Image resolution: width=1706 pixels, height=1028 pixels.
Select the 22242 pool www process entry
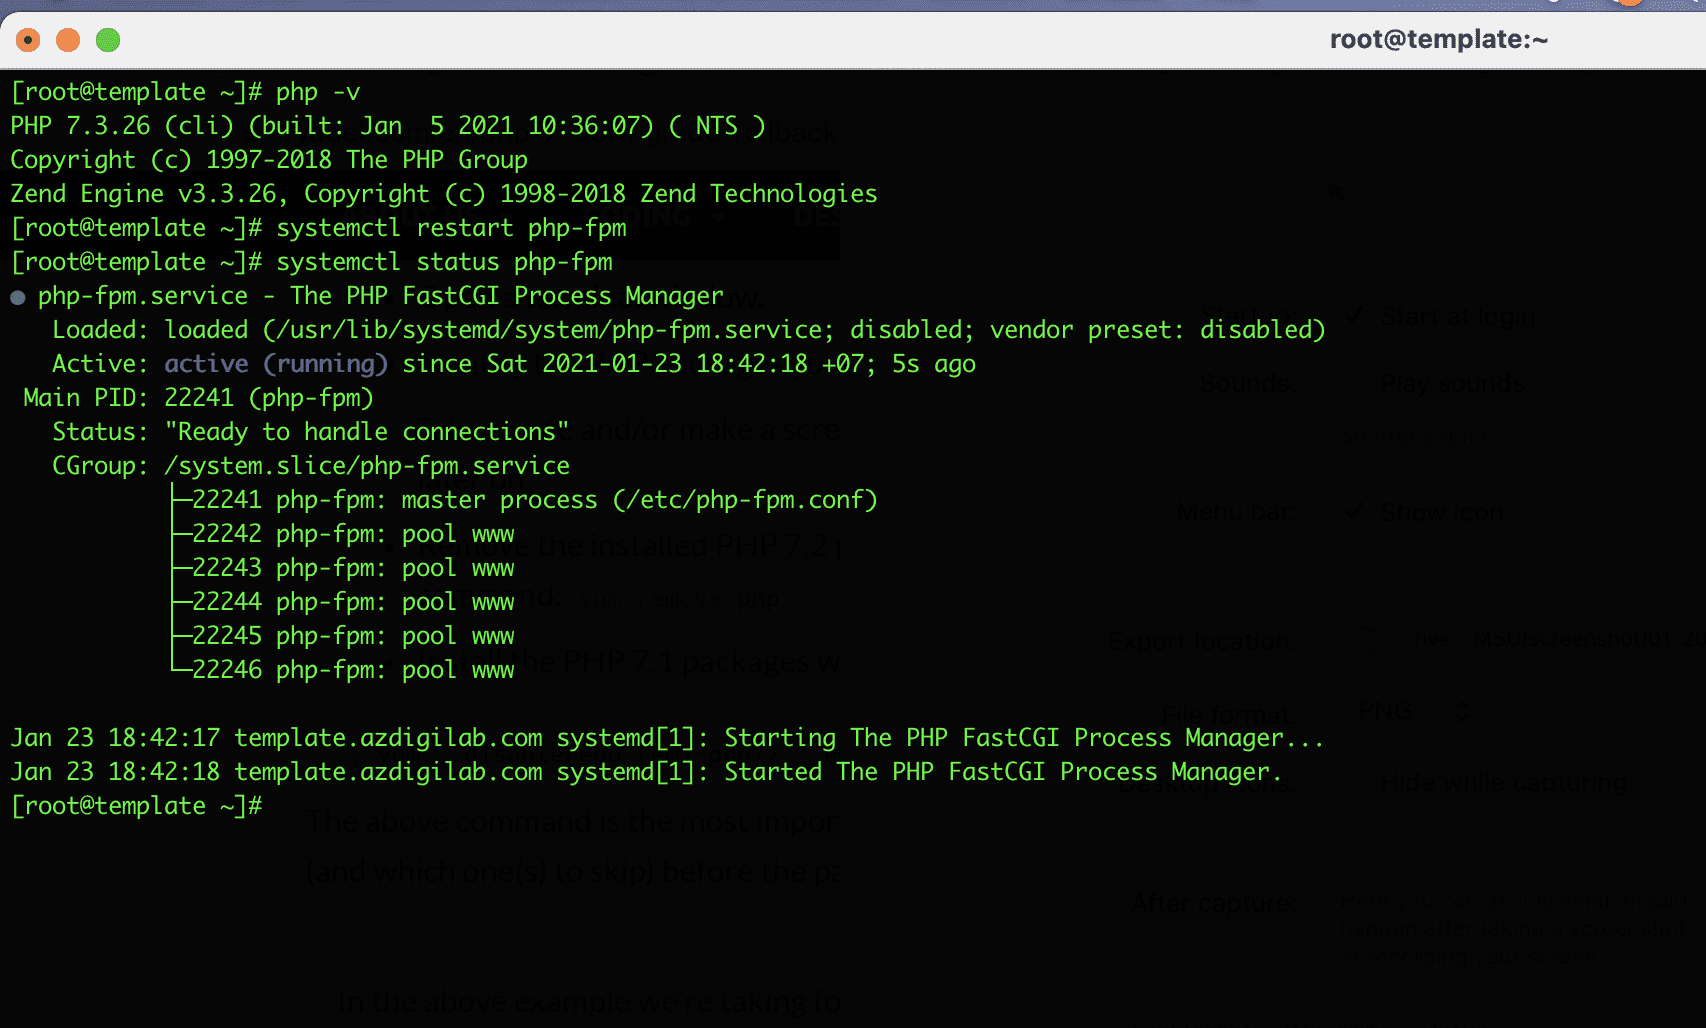(x=352, y=534)
